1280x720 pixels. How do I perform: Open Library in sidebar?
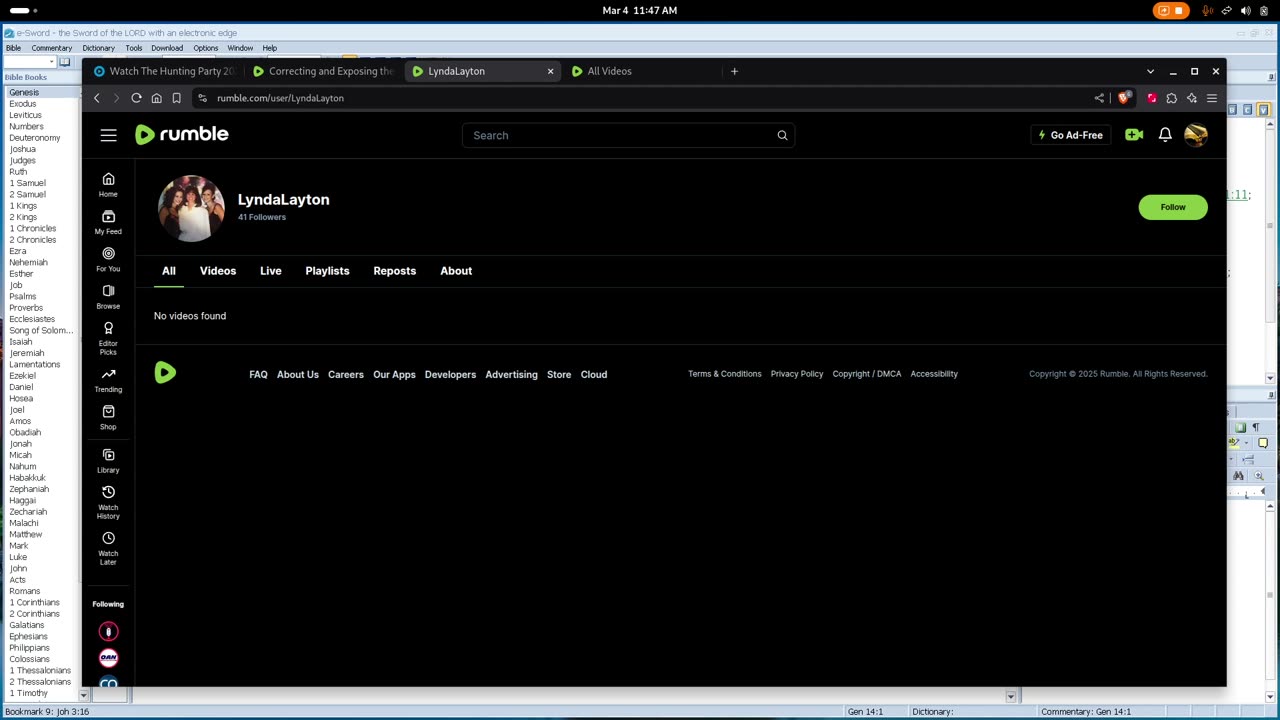pos(108,461)
